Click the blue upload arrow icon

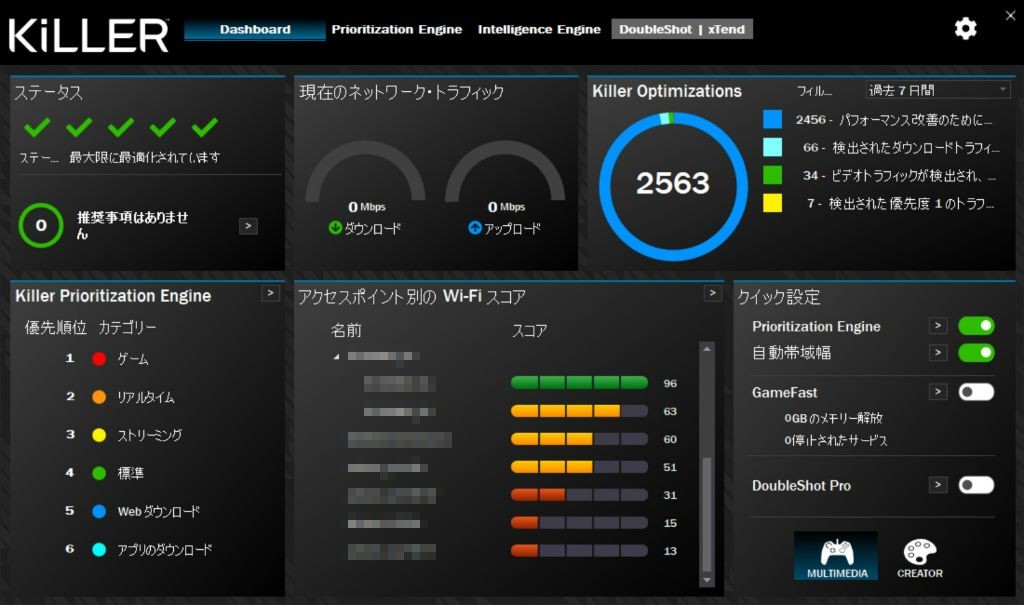tap(475, 228)
